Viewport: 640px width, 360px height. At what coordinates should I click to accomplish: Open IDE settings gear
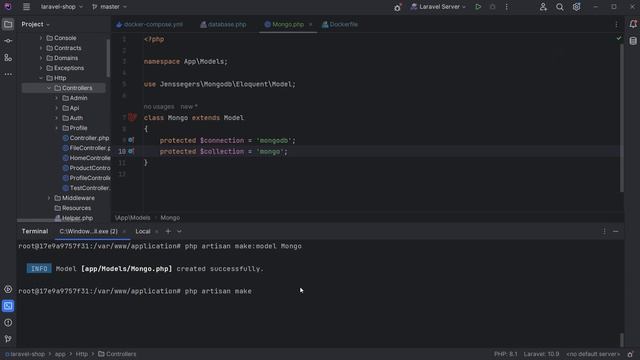coord(576,7)
